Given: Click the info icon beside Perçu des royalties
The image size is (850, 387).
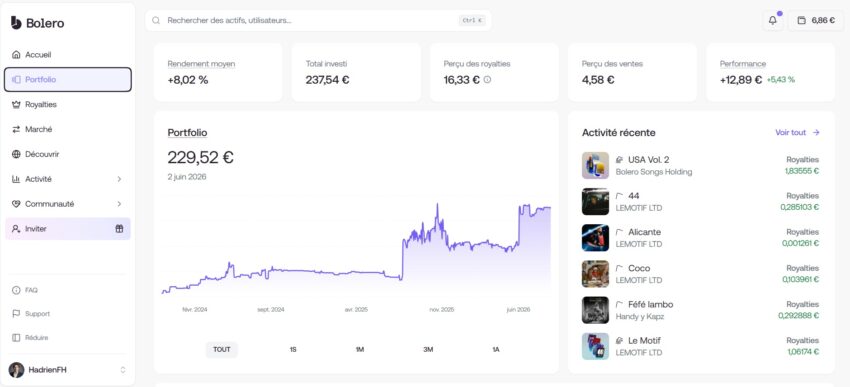Looking at the screenshot, I should pos(487,80).
